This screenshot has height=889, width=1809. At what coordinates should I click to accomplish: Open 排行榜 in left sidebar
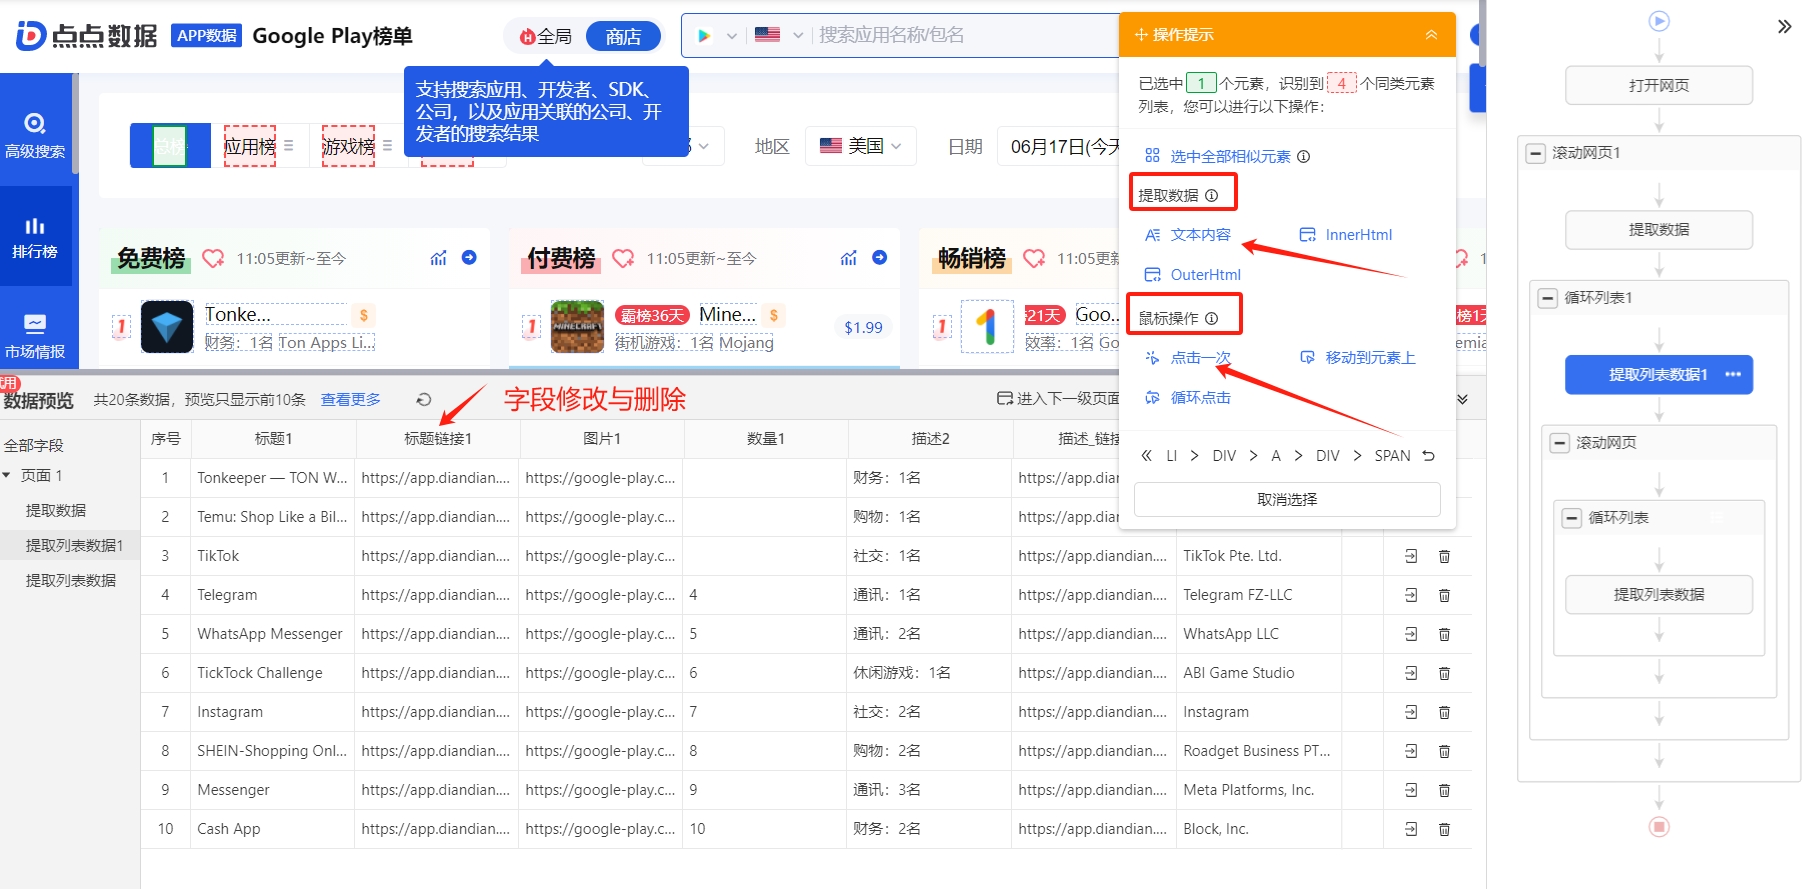pos(35,237)
